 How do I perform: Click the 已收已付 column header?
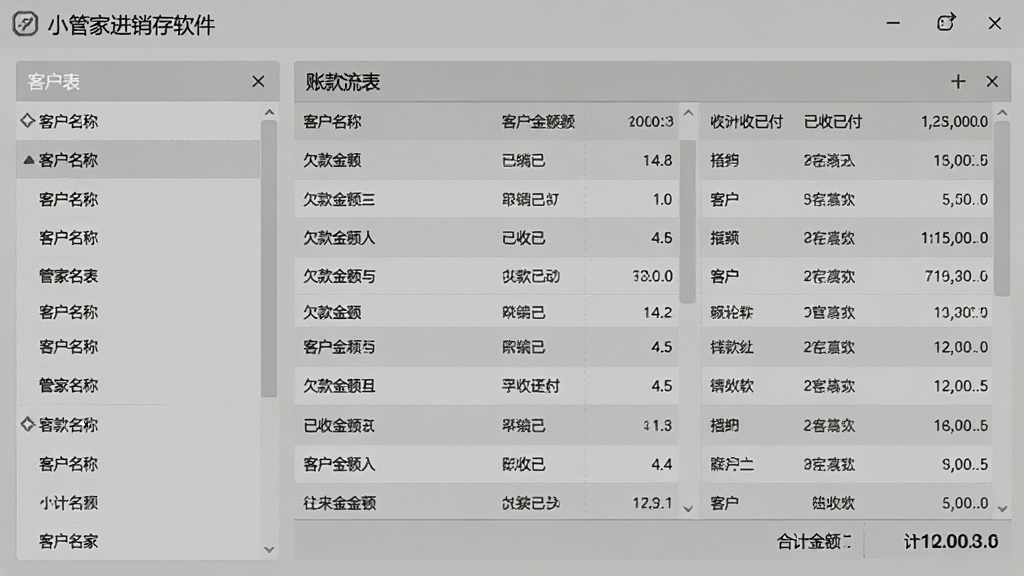[833, 121]
